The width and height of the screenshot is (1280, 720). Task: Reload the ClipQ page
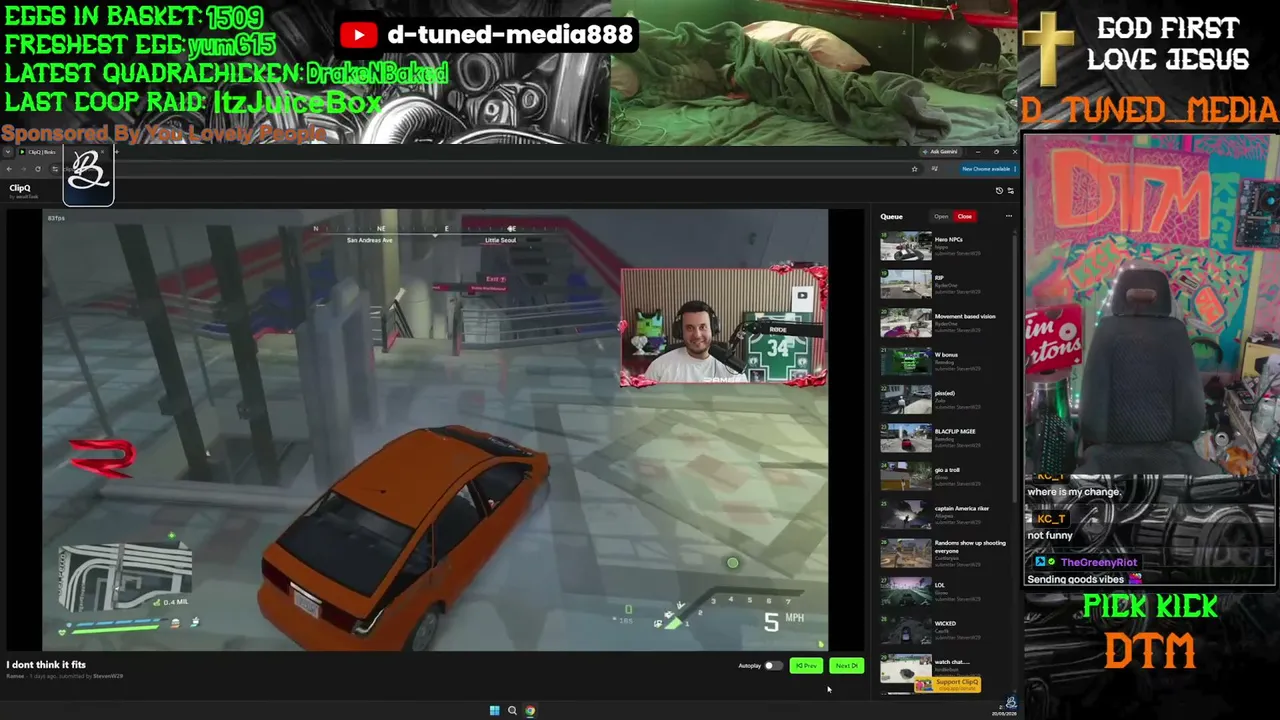38,169
